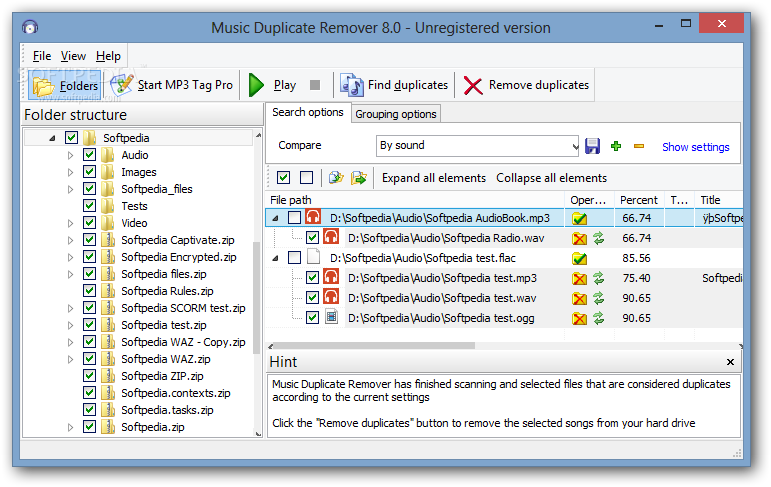Click the uncheck all items icon
This screenshot has height=487, width=771.
coord(306,178)
